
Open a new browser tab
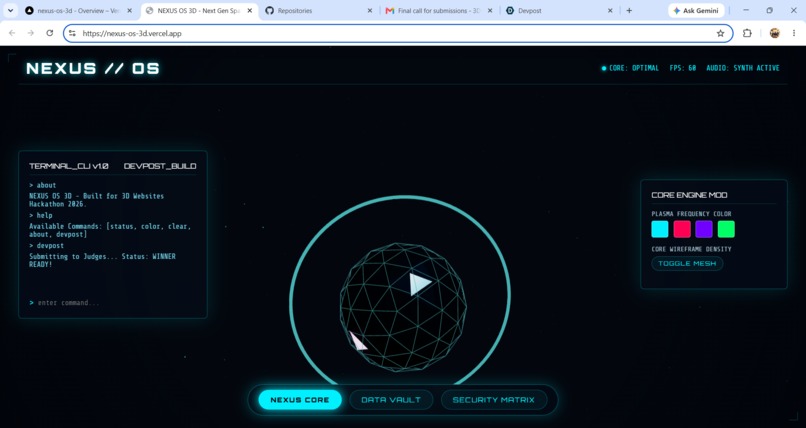pos(629,10)
